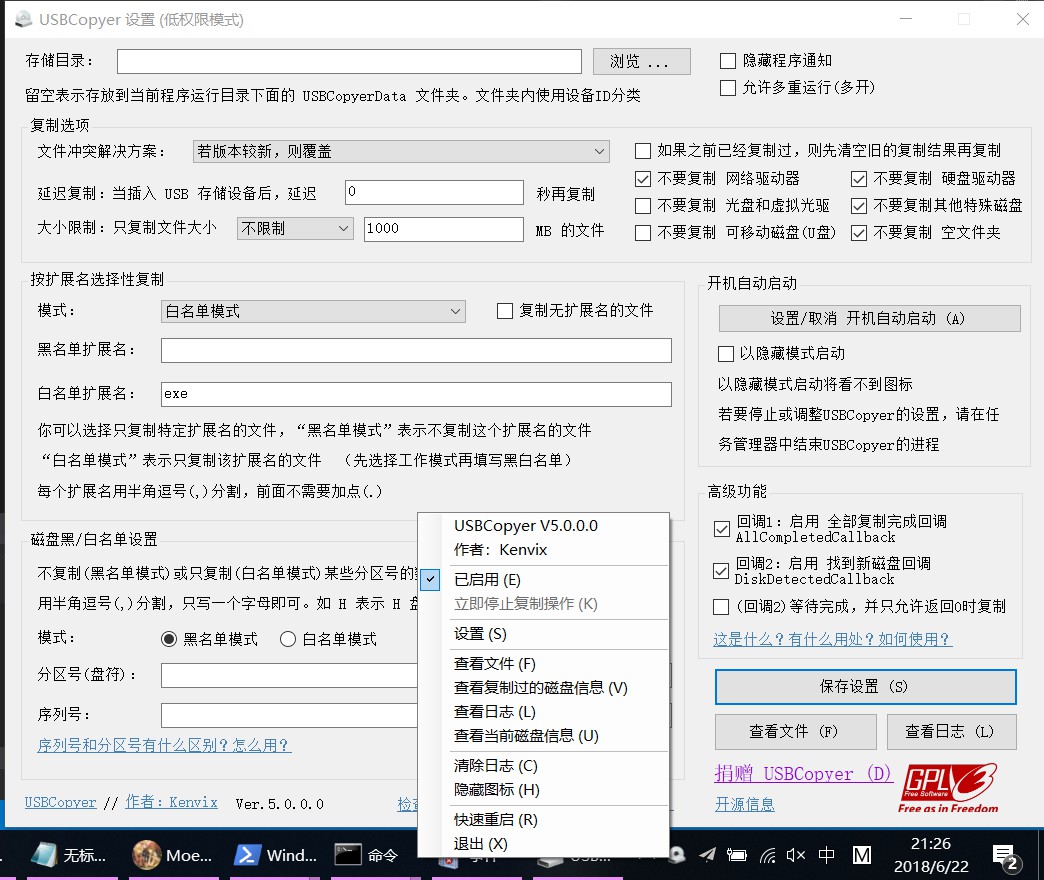
Task: Click the muted speaker icon in system tray
Action: [796, 855]
